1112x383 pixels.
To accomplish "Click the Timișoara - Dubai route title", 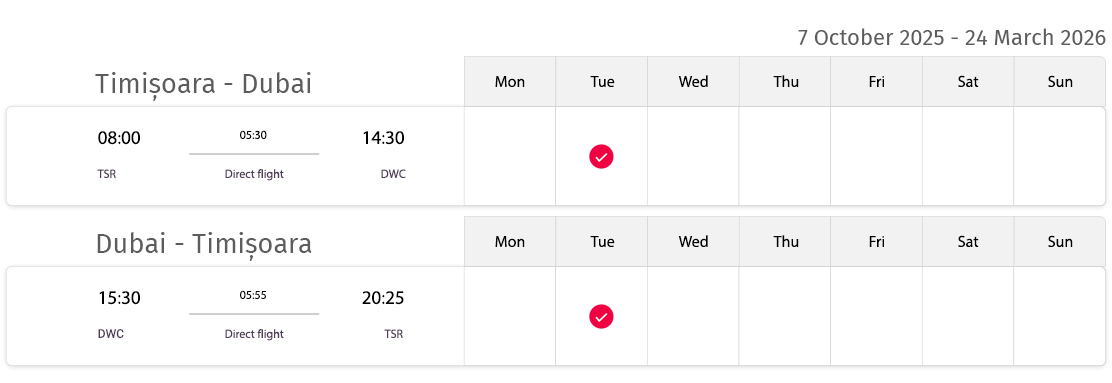I will pyautogui.click(x=204, y=84).
